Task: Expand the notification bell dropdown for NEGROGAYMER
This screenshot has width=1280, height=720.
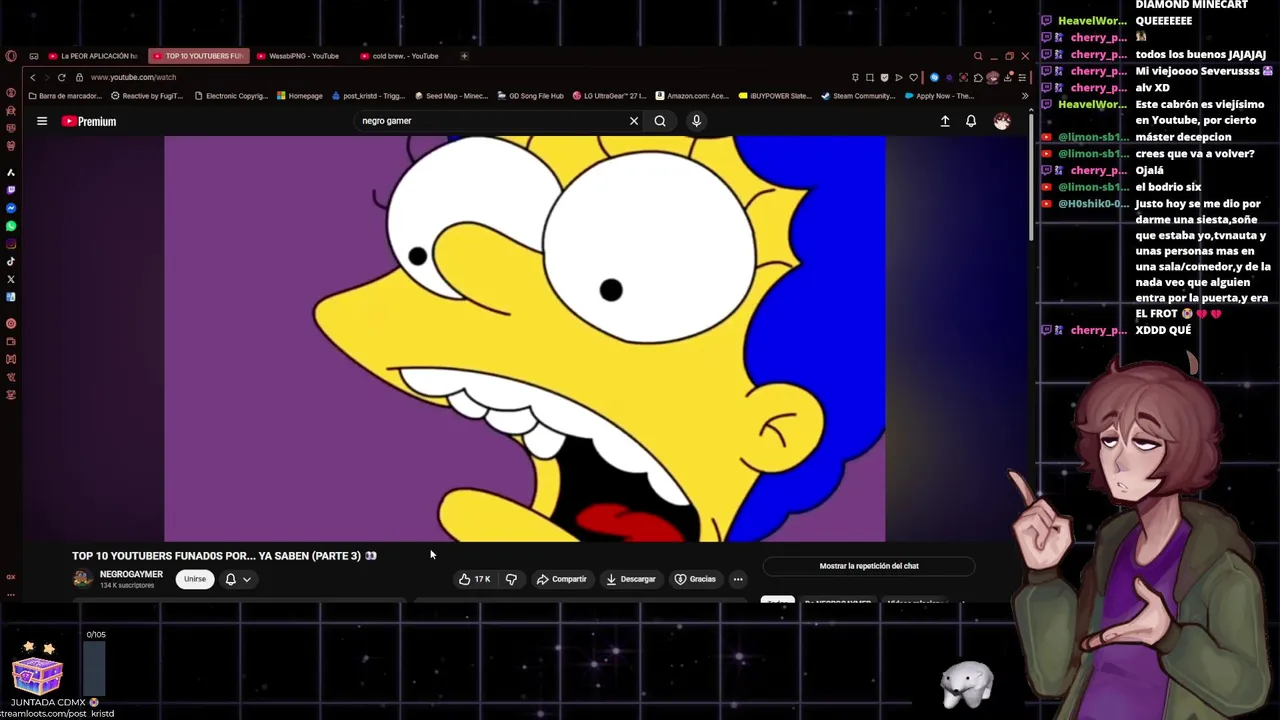Action: point(238,579)
